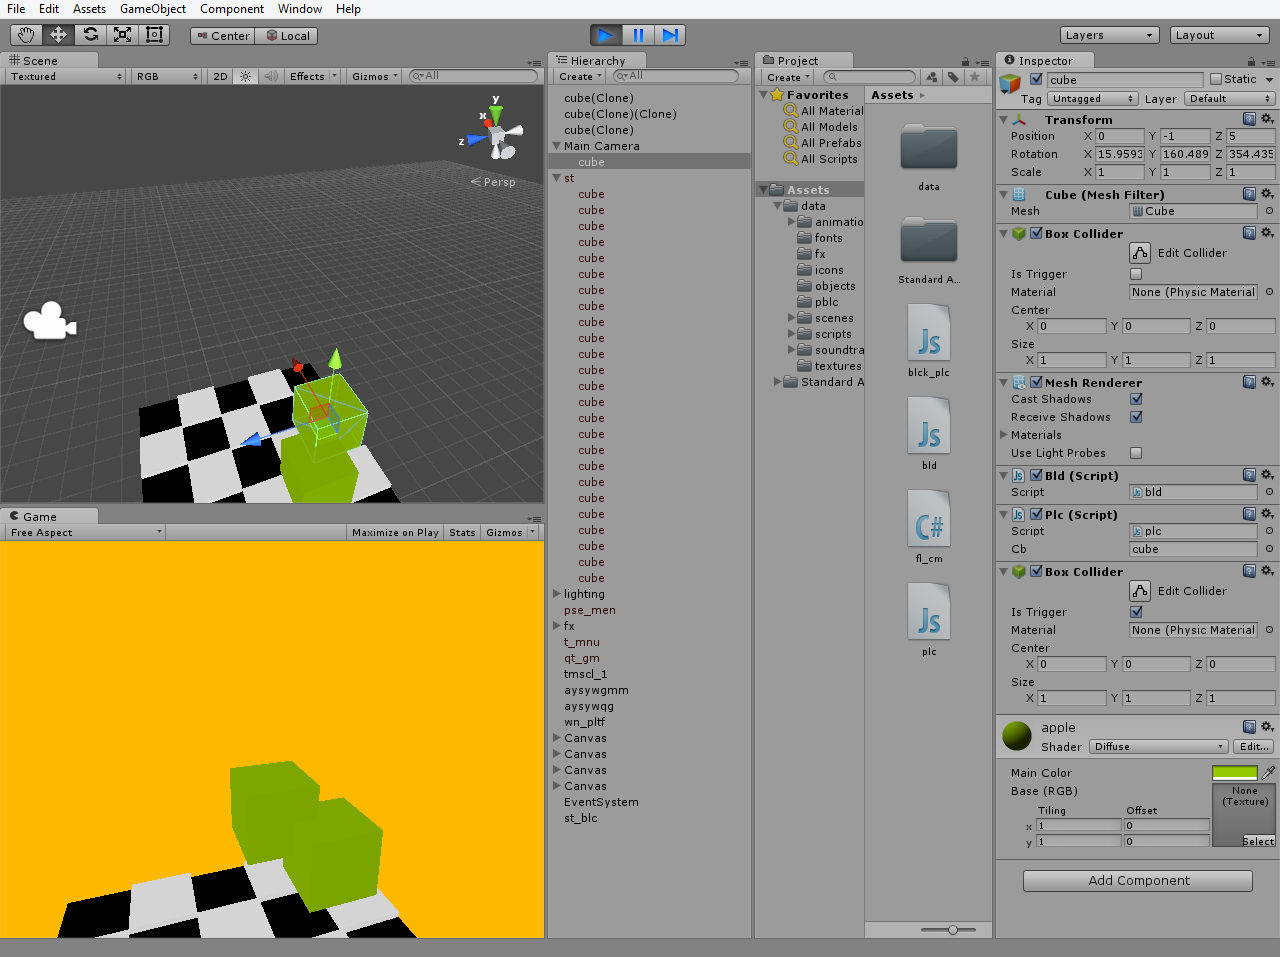Viewport: 1280px width, 957px height.
Task: Toggle cube object active checkbox
Action: (x=1036, y=80)
